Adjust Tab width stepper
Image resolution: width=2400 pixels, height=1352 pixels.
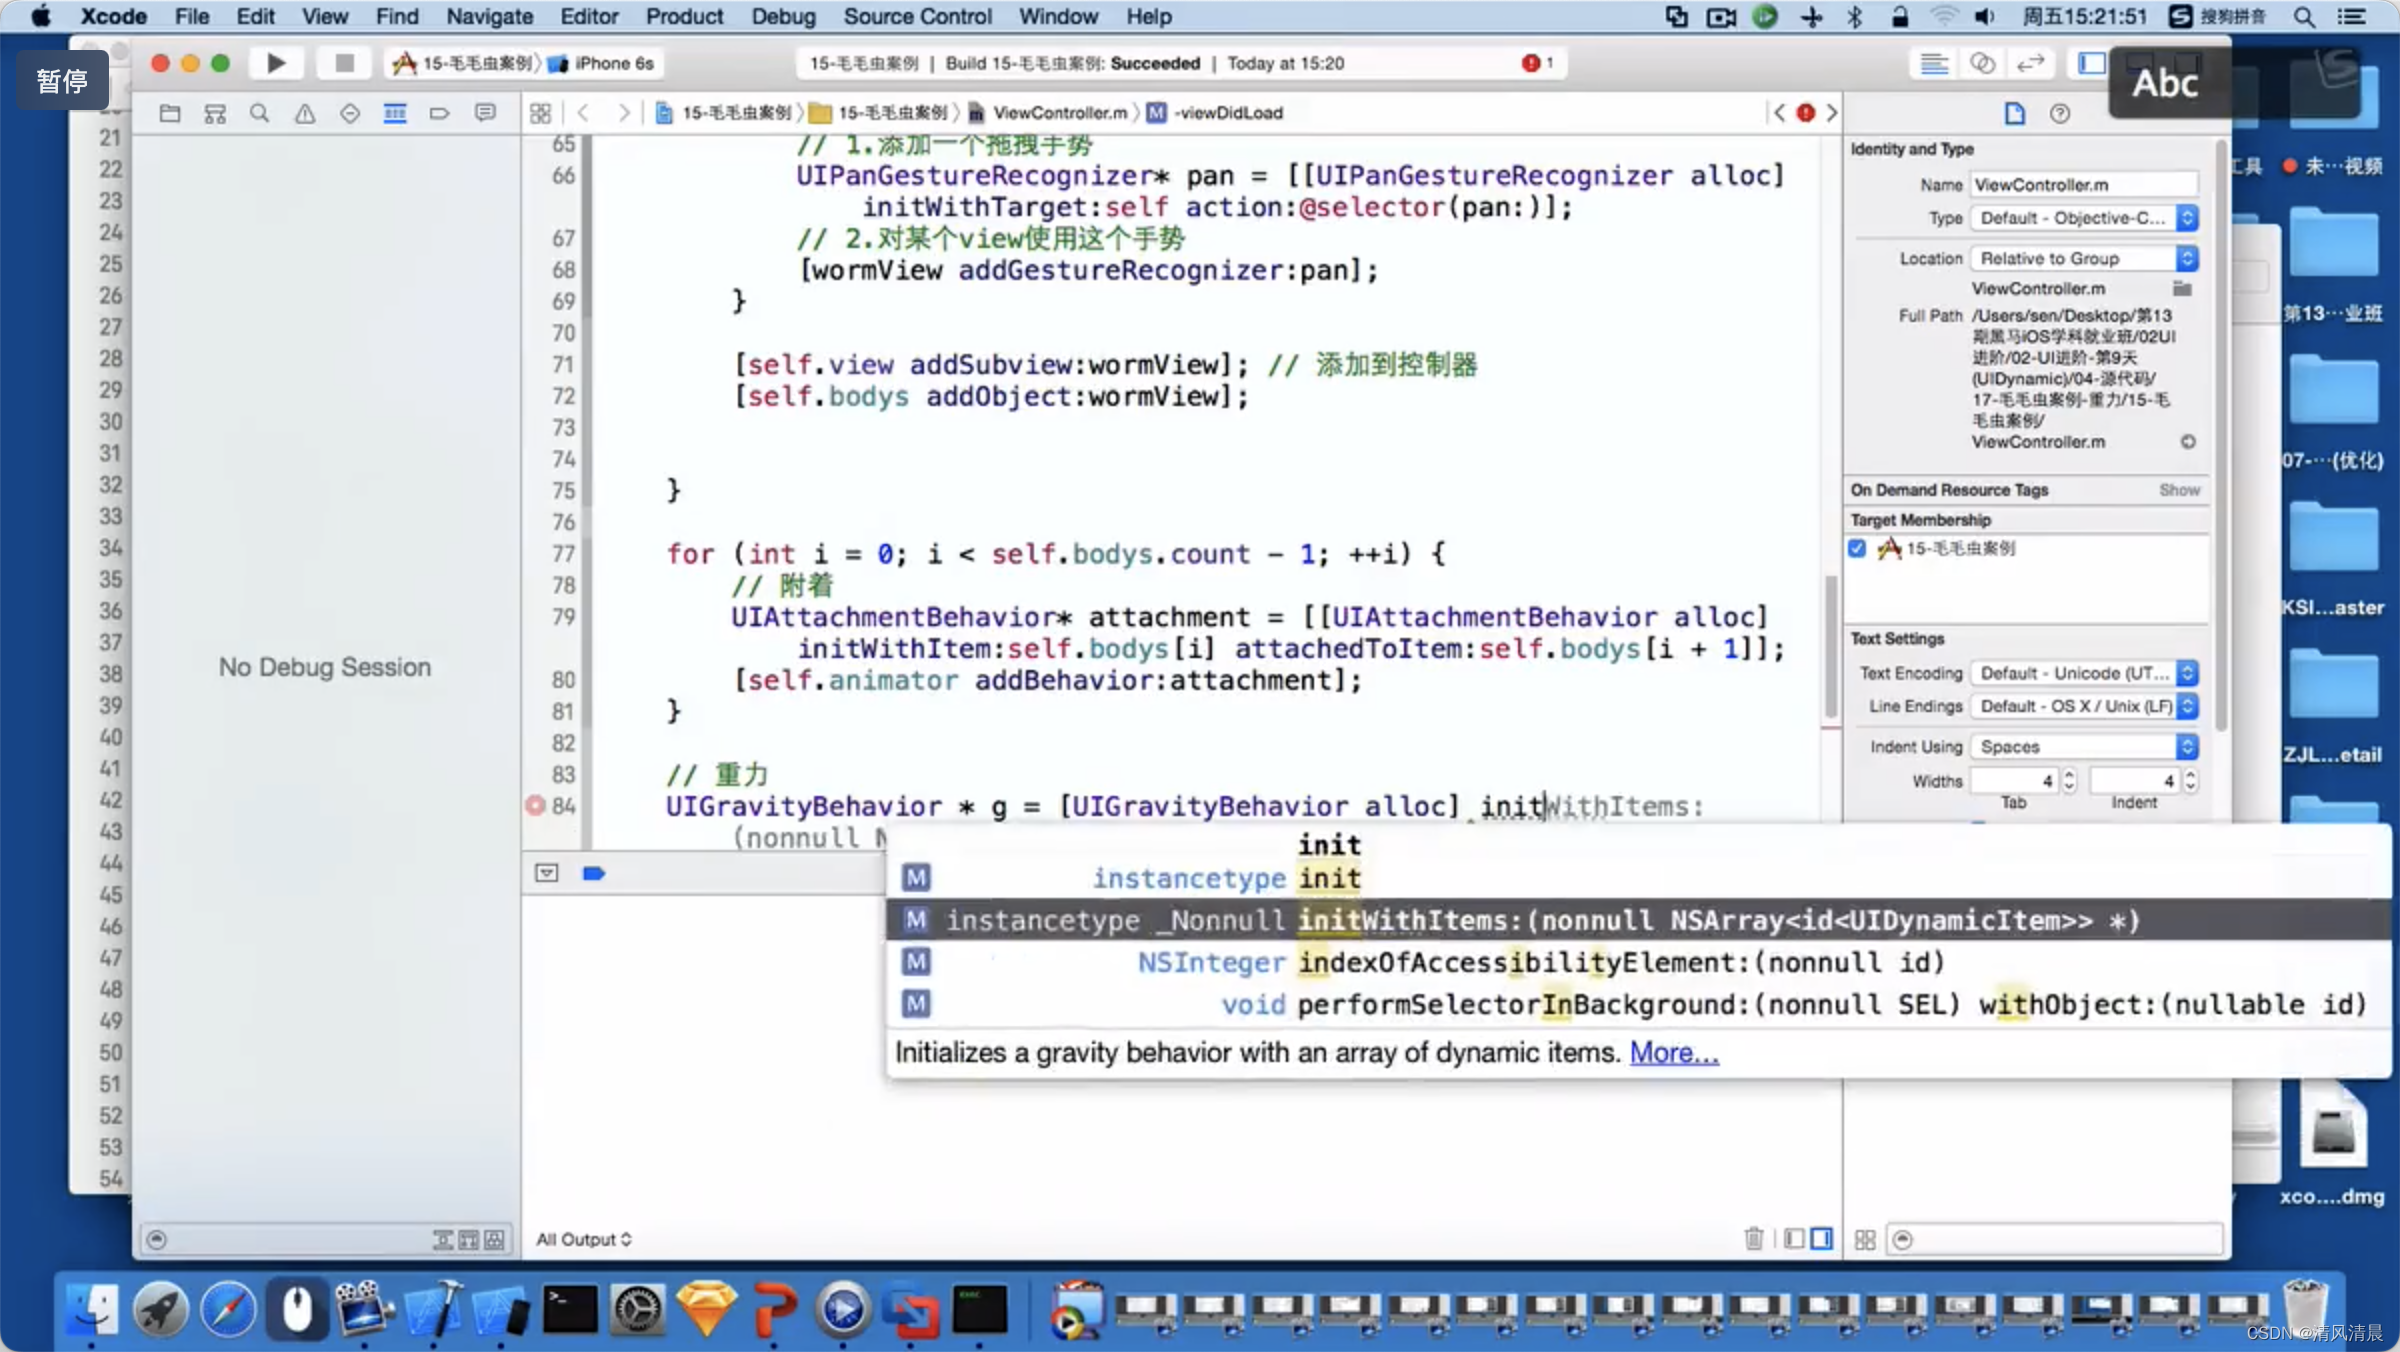(x=2069, y=780)
